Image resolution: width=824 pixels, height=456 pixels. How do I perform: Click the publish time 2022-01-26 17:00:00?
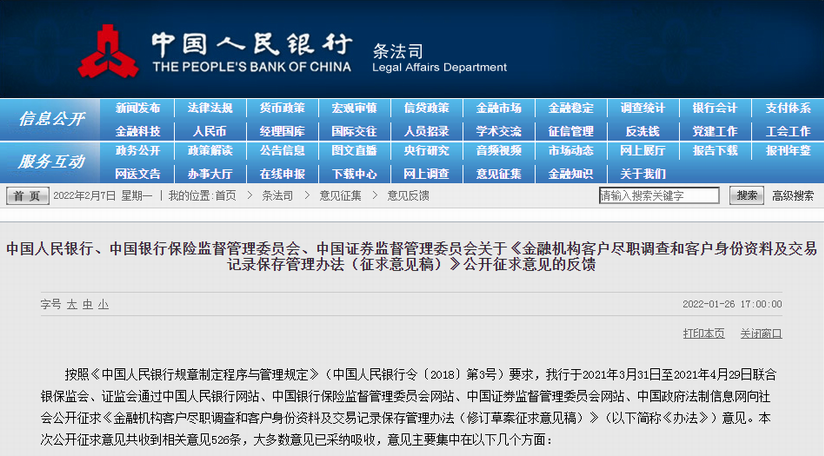[732, 304]
